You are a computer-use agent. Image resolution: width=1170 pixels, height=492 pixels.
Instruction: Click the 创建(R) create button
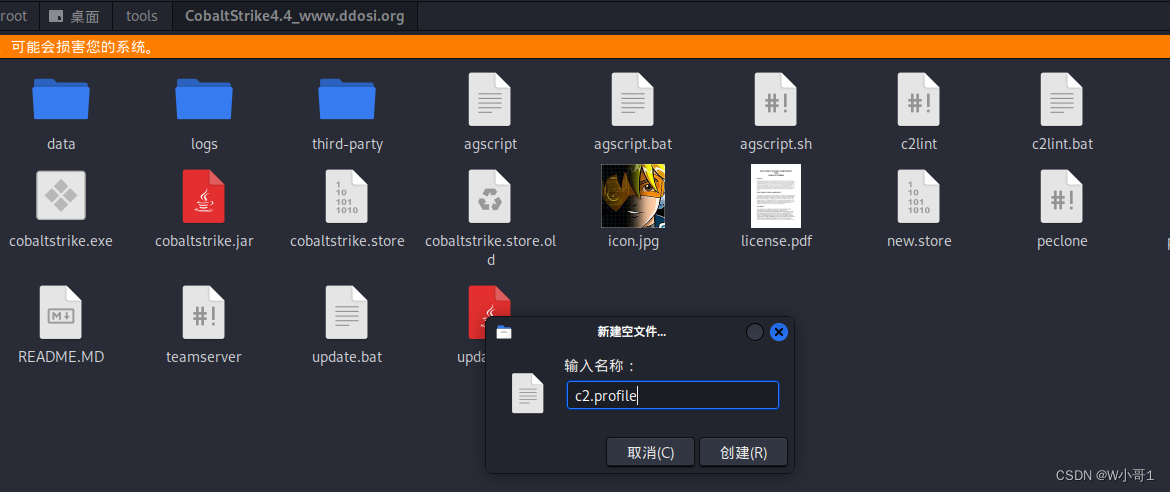point(743,452)
